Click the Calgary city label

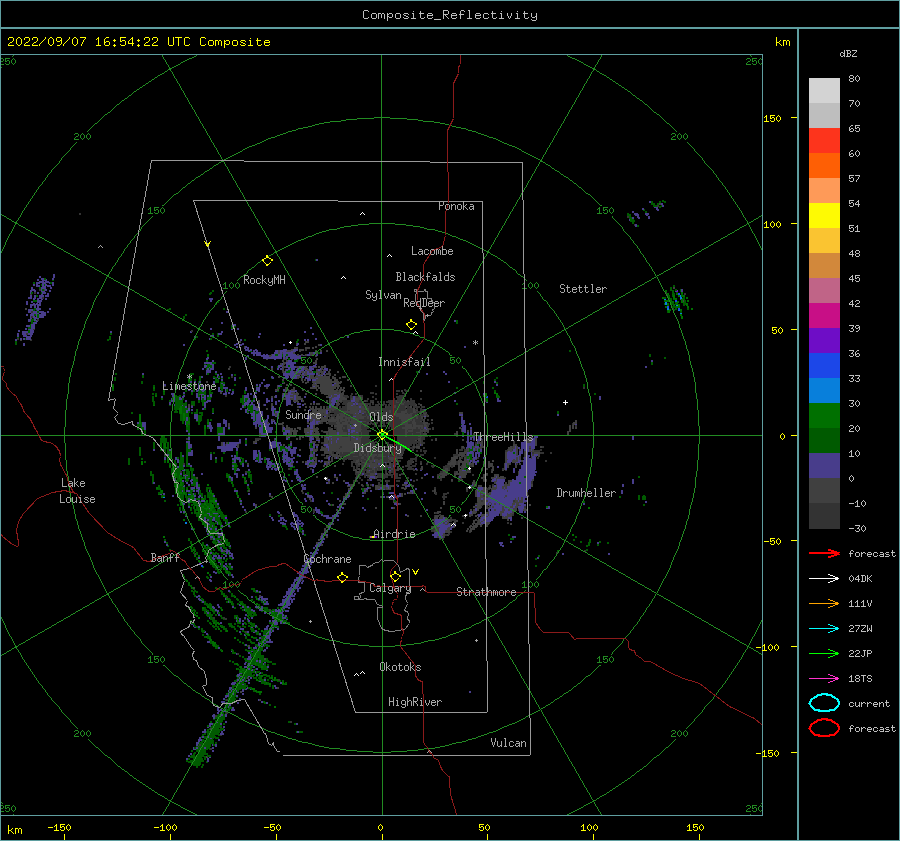tap(390, 588)
